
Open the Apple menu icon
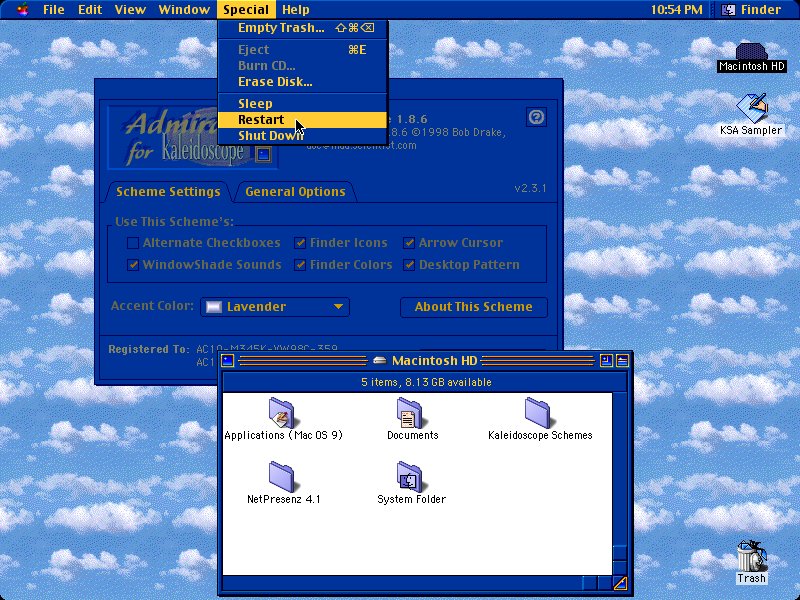(22, 9)
